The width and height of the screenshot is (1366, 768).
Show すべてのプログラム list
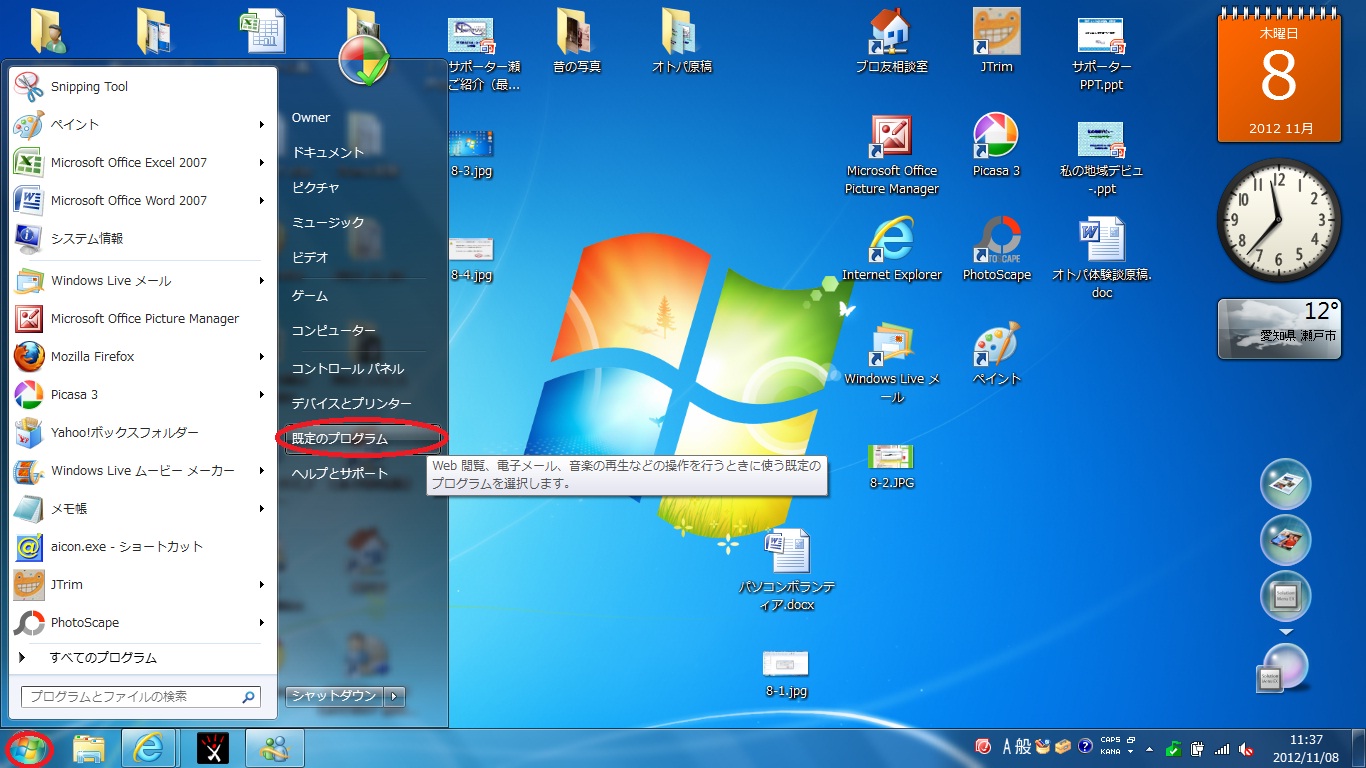[143, 658]
